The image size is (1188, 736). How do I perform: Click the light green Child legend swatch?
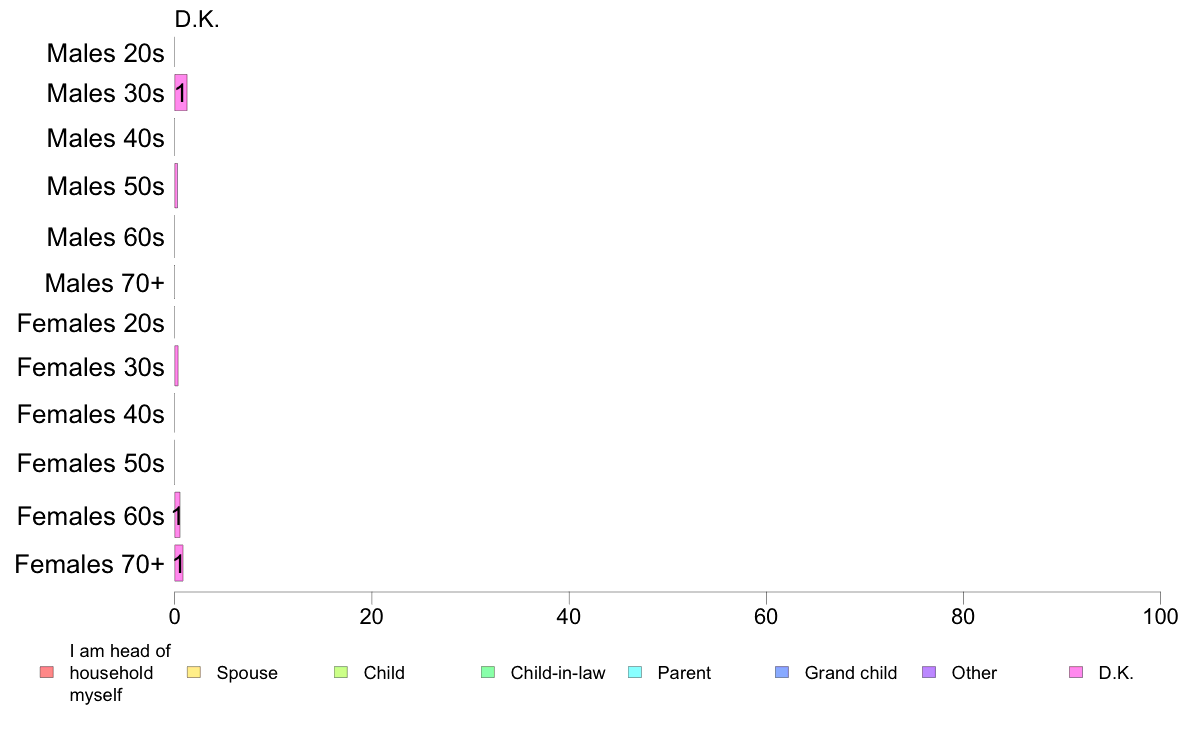[x=340, y=672]
